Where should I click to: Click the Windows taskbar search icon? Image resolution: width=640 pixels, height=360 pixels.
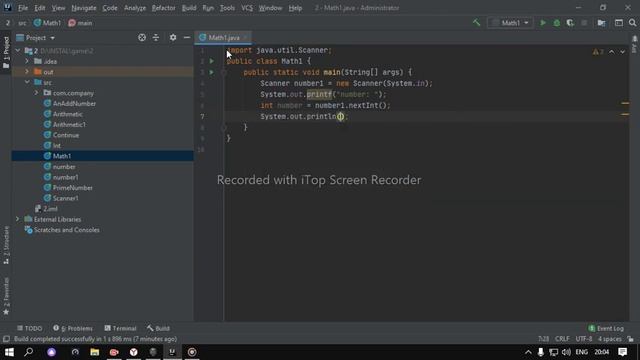tap(29, 352)
